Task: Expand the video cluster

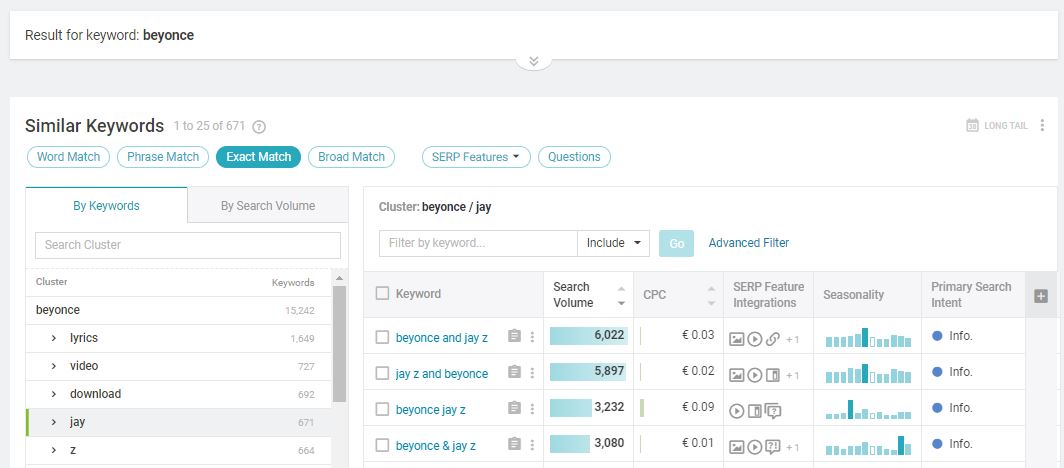Action: [x=54, y=366]
